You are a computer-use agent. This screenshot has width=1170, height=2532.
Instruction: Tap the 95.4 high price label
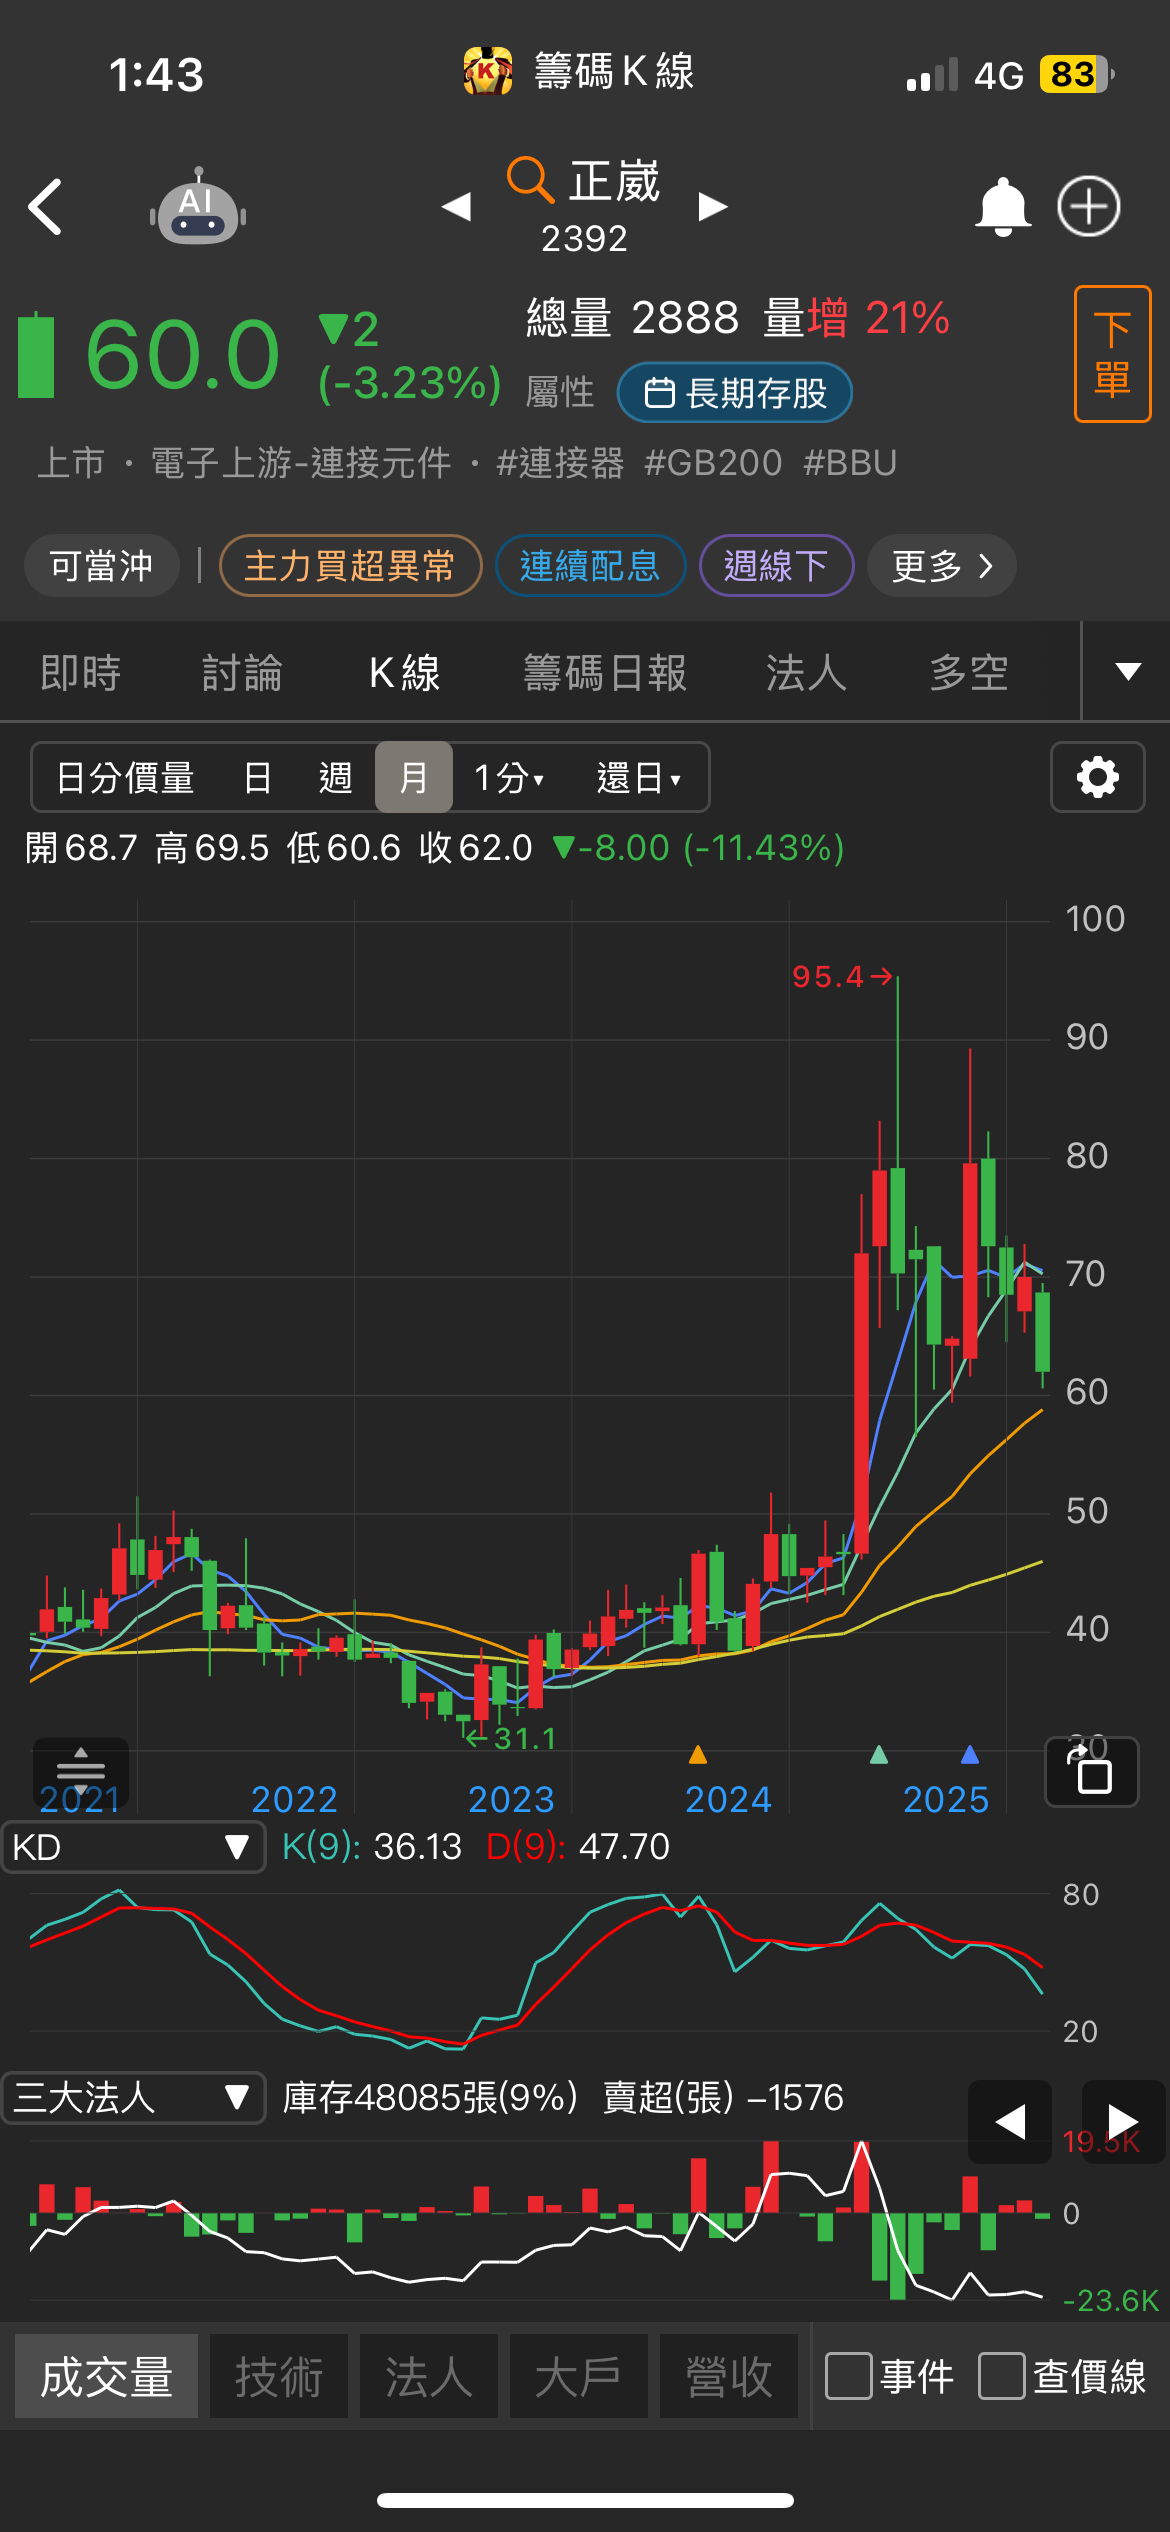[828, 976]
